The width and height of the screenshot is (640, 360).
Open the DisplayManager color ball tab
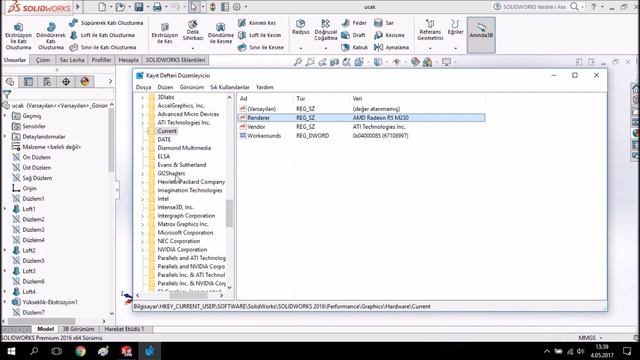85,82
